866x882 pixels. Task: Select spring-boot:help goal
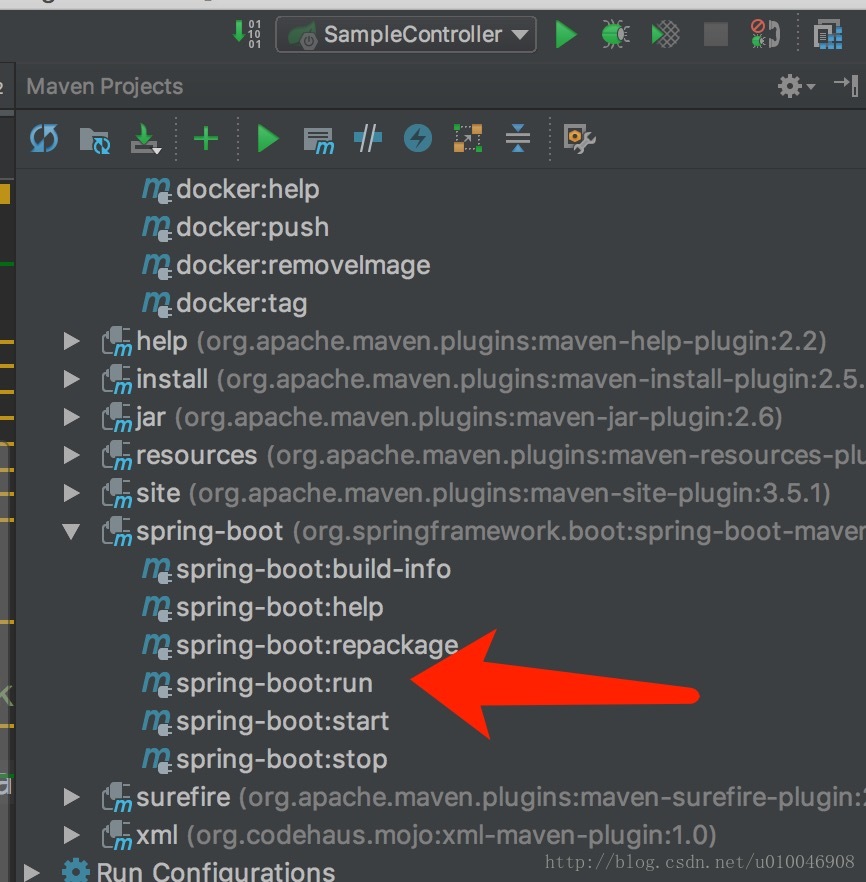279,608
